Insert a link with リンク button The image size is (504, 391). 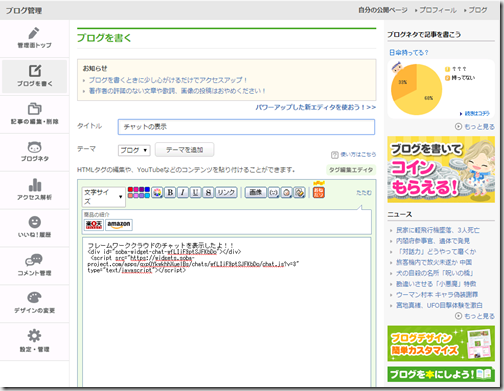click(226, 192)
